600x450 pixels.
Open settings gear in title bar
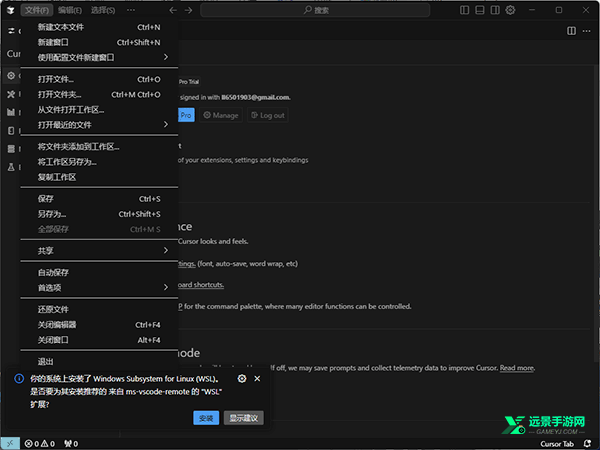click(510, 10)
